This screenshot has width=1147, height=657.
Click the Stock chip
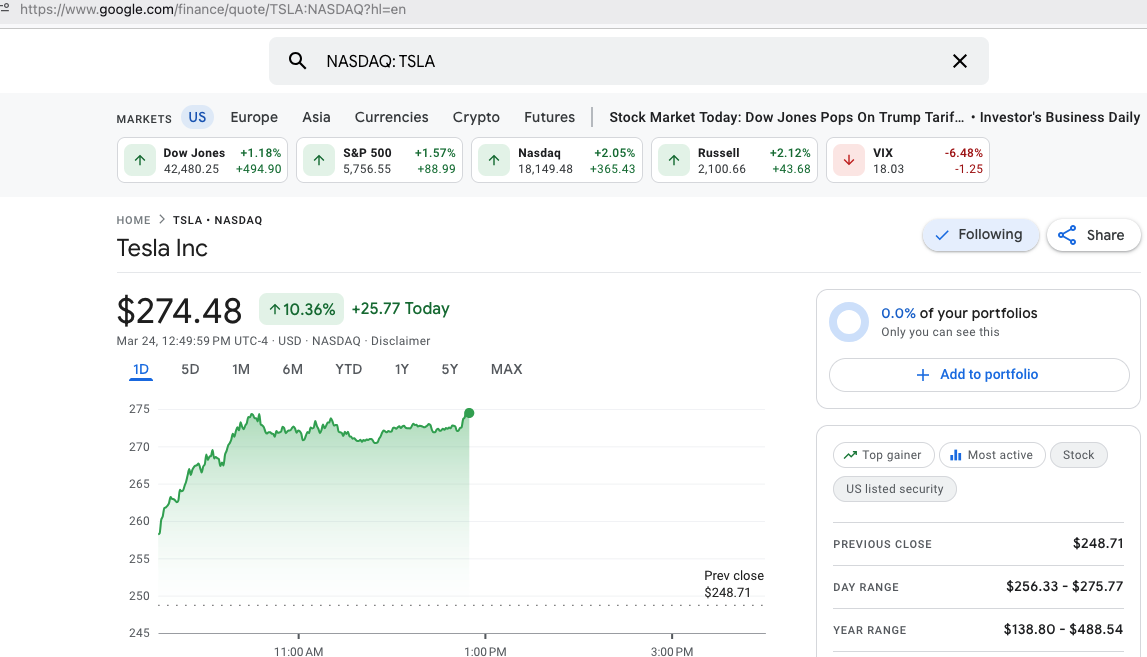coord(1078,455)
